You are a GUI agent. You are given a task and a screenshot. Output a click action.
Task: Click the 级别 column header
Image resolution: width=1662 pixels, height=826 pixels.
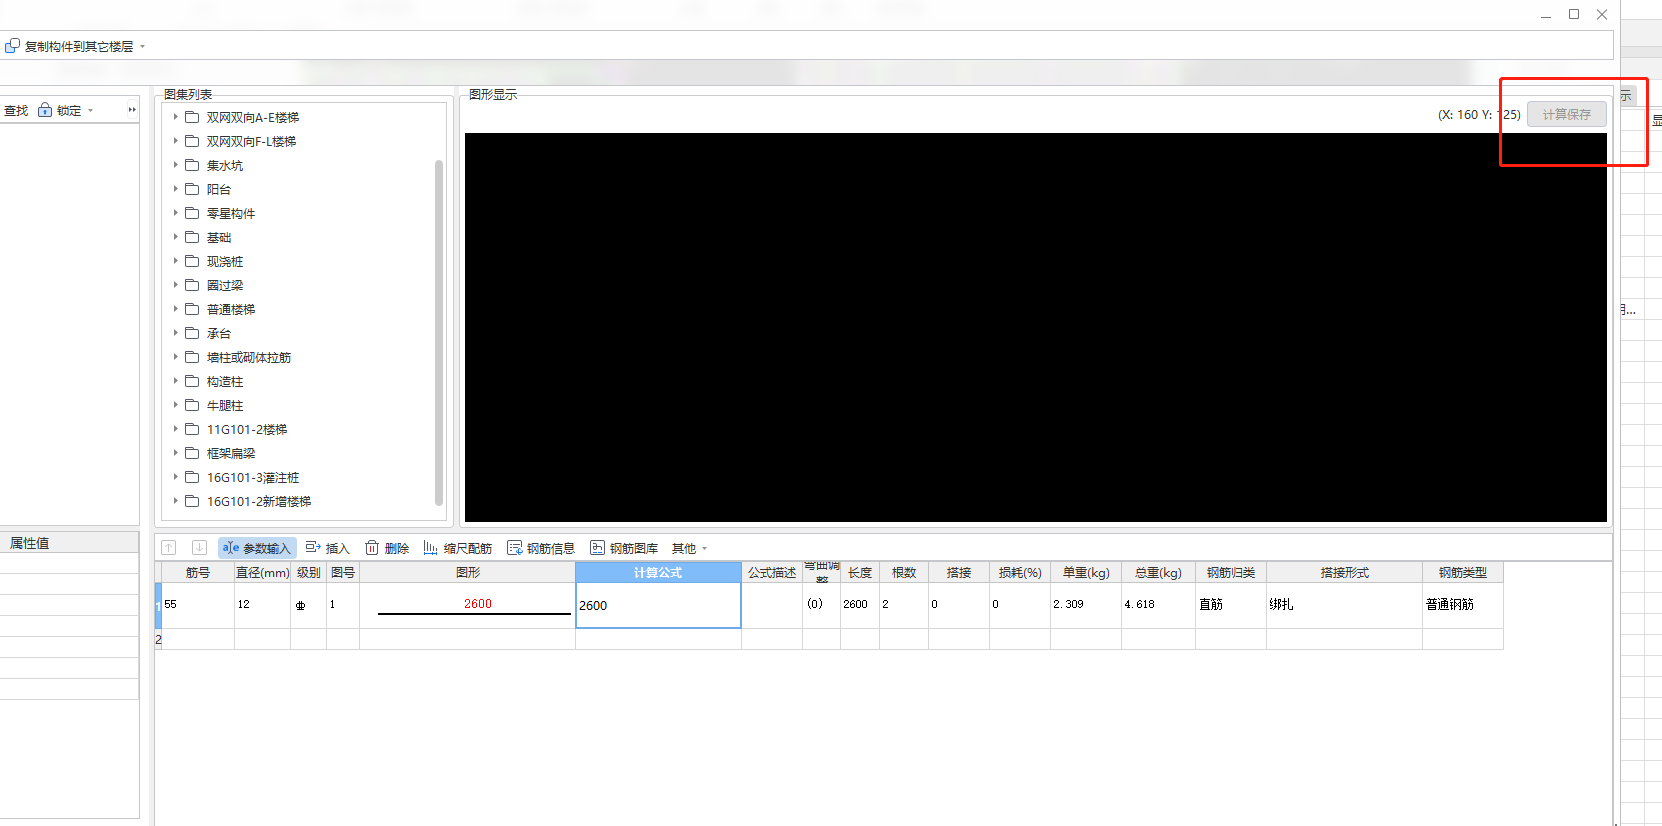pyautogui.click(x=308, y=572)
